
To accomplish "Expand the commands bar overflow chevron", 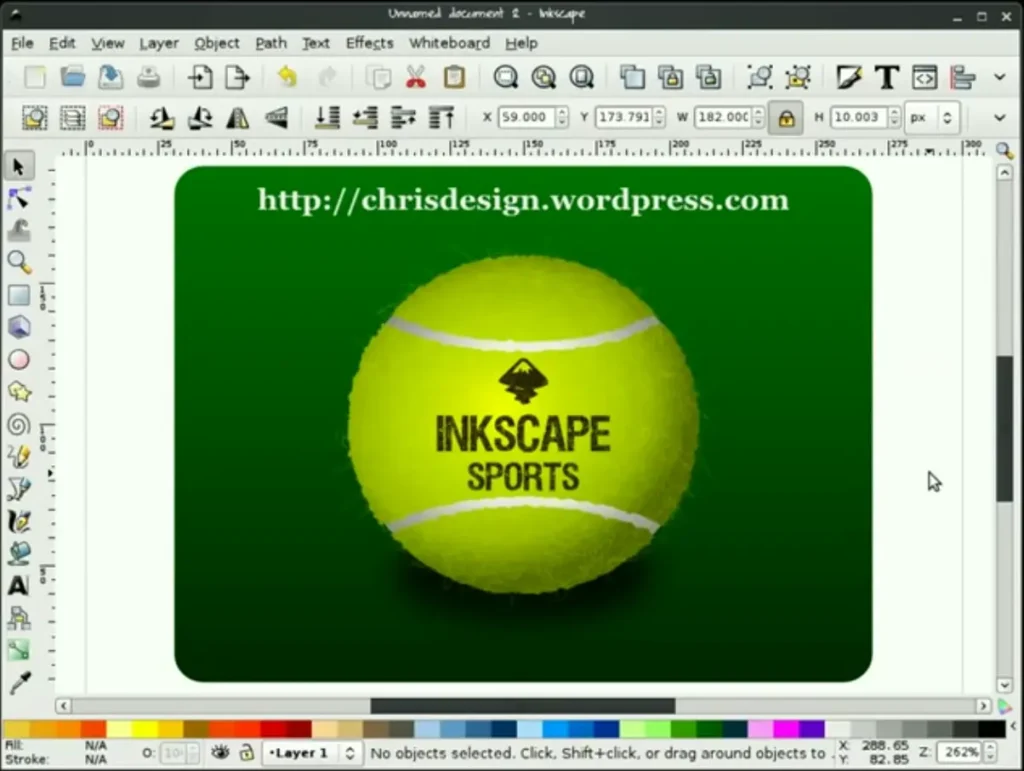I will 999,77.
